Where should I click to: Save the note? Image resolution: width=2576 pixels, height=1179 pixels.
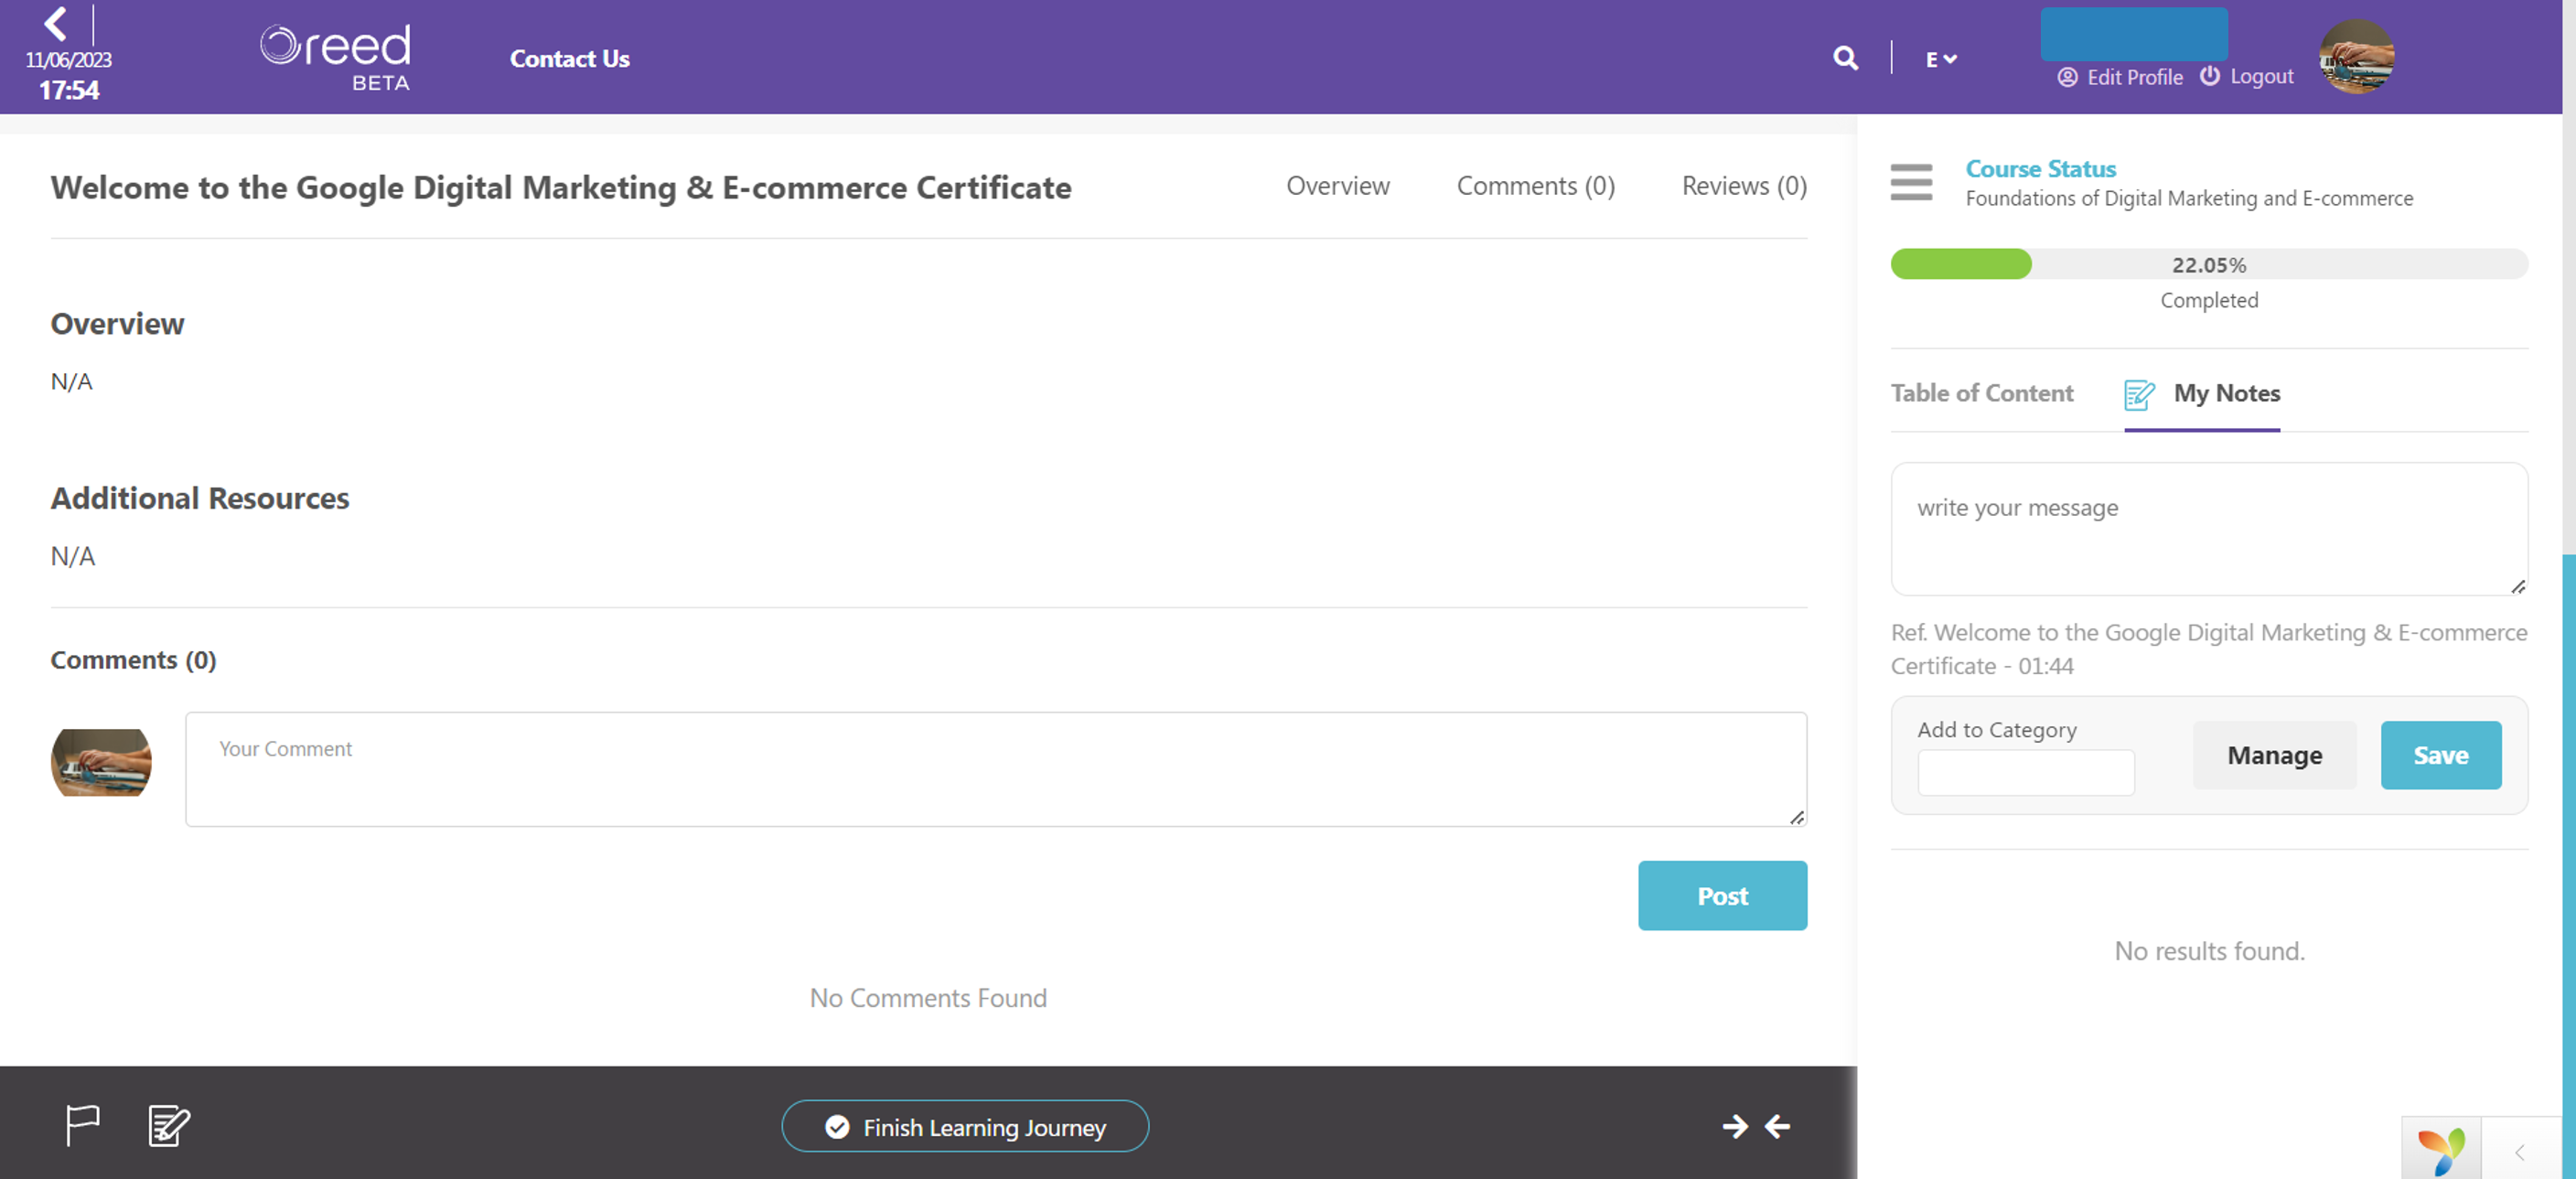(2440, 755)
